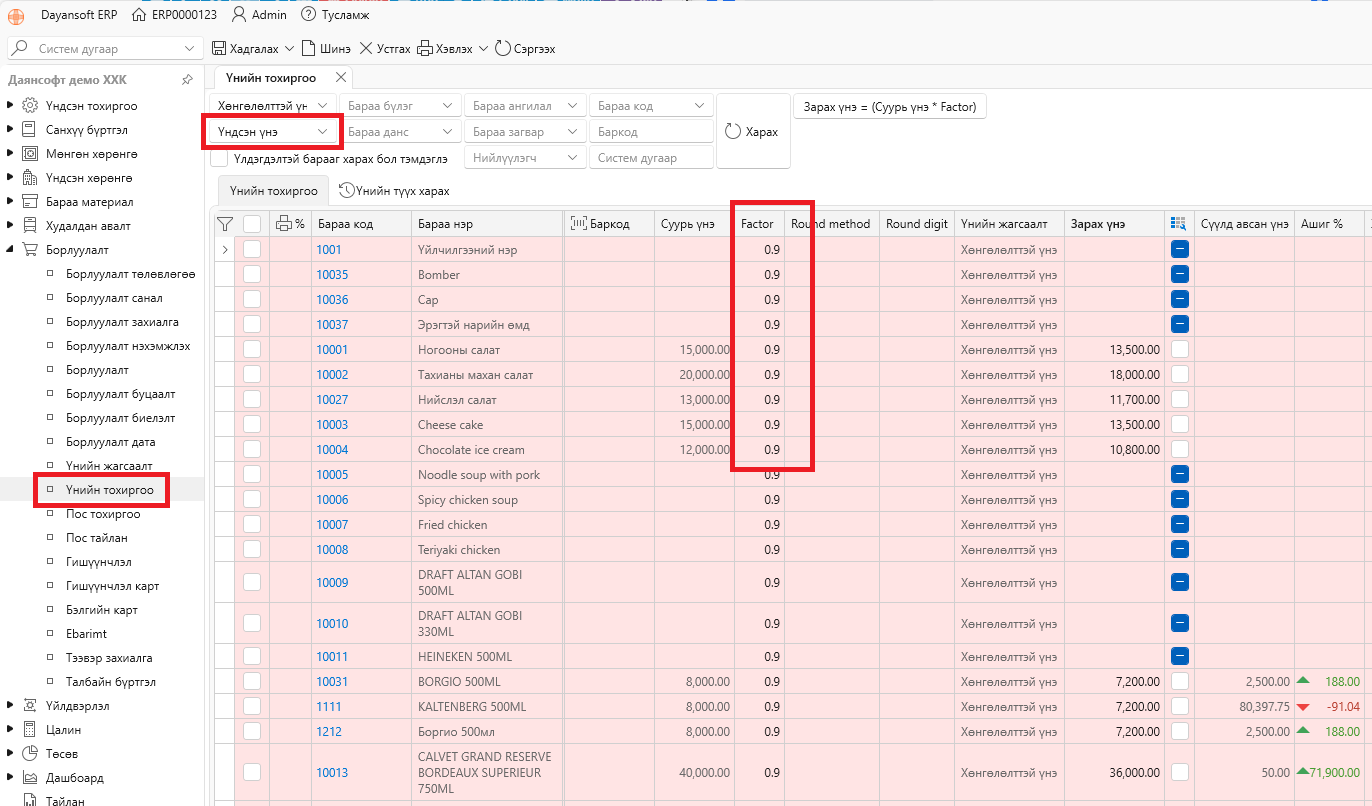Viewport: 1372px width, 806px height.
Task: Open Борлуулалт захиалга in sidebar
Action: click(x=123, y=322)
